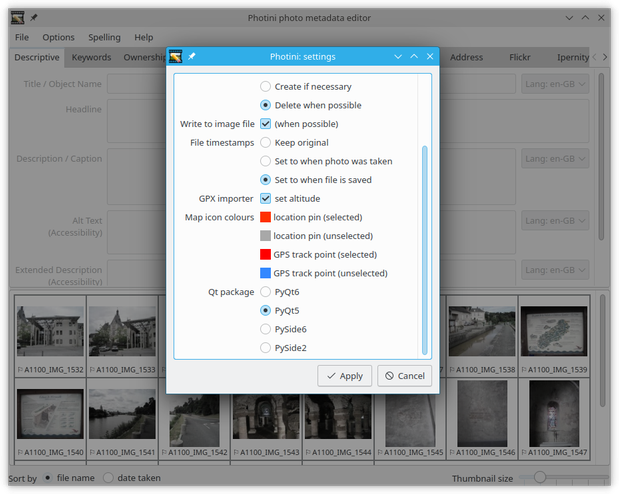The width and height of the screenshot is (619, 494).
Task: Click the Photini app icon in main title bar
Action: (18, 18)
